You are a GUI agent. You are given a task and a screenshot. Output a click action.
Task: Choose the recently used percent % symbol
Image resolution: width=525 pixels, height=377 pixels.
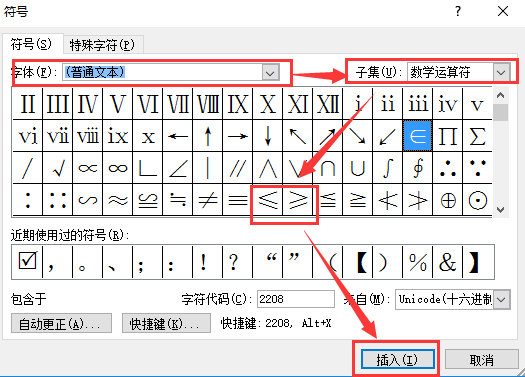(x=418, y=262)
